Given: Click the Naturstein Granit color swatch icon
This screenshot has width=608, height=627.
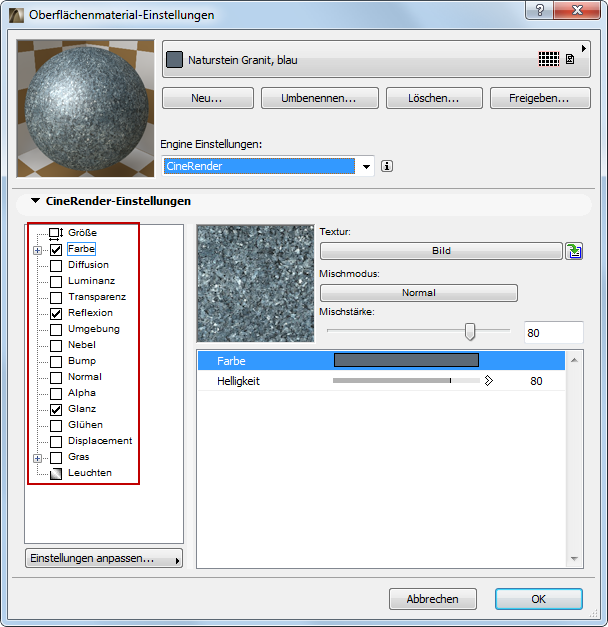Looking at the screenshot, I should [174, 60].
